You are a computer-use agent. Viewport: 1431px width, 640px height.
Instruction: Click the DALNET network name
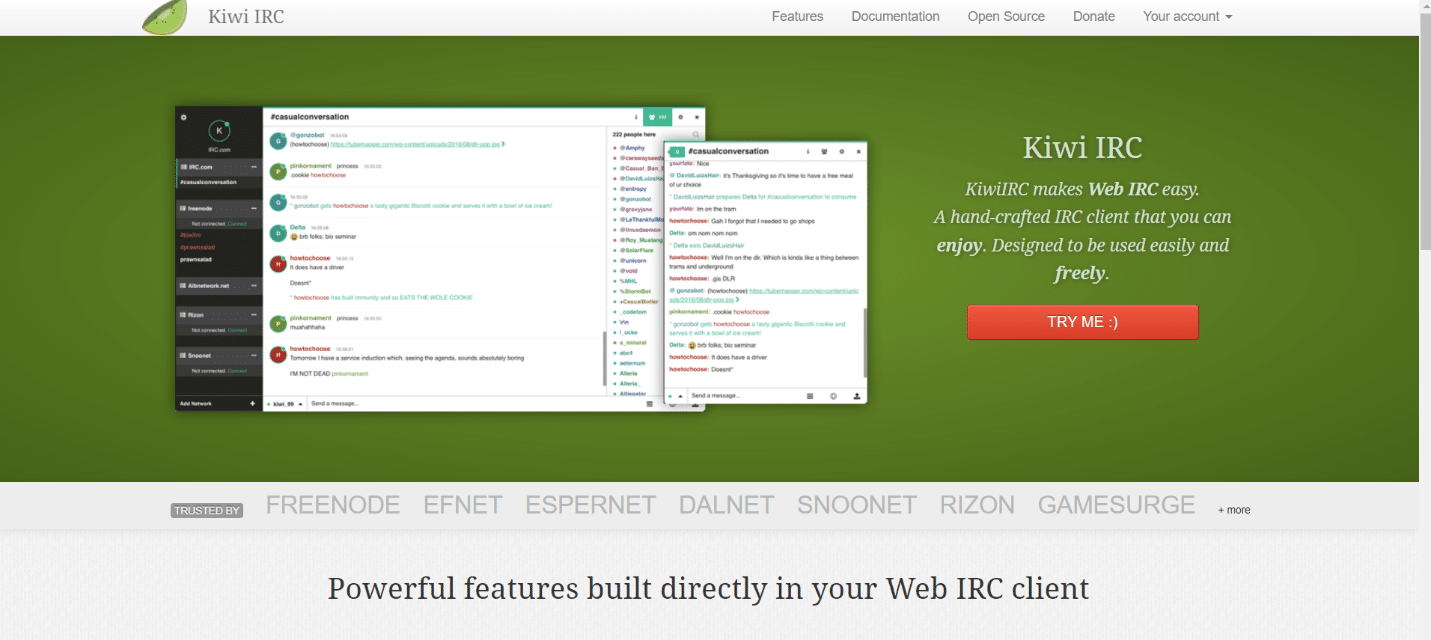pos(727,505)
